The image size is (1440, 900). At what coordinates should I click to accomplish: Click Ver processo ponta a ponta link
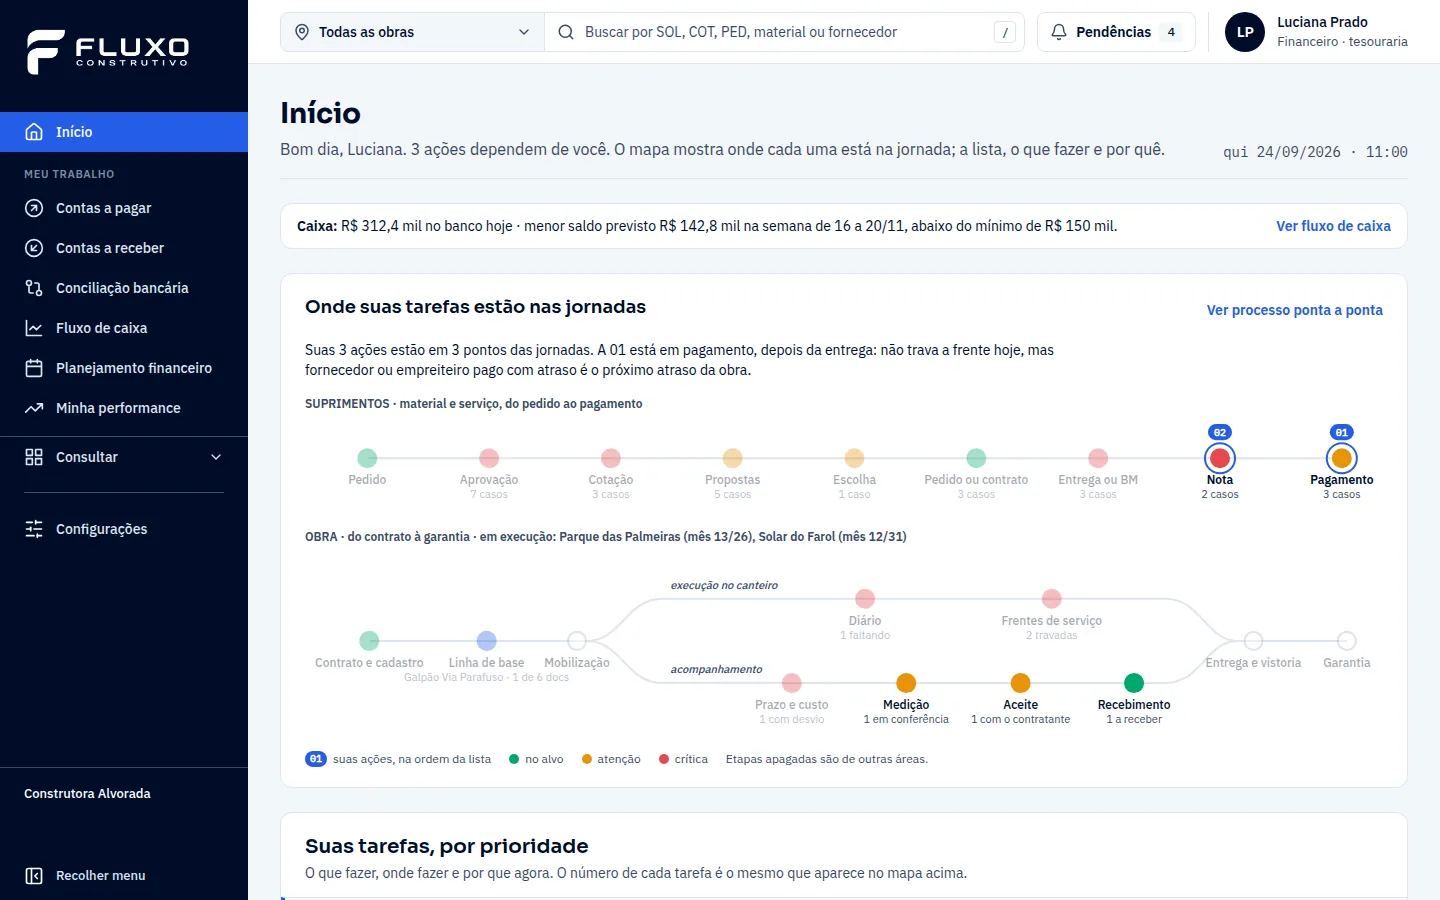[x=1294, y=310]
